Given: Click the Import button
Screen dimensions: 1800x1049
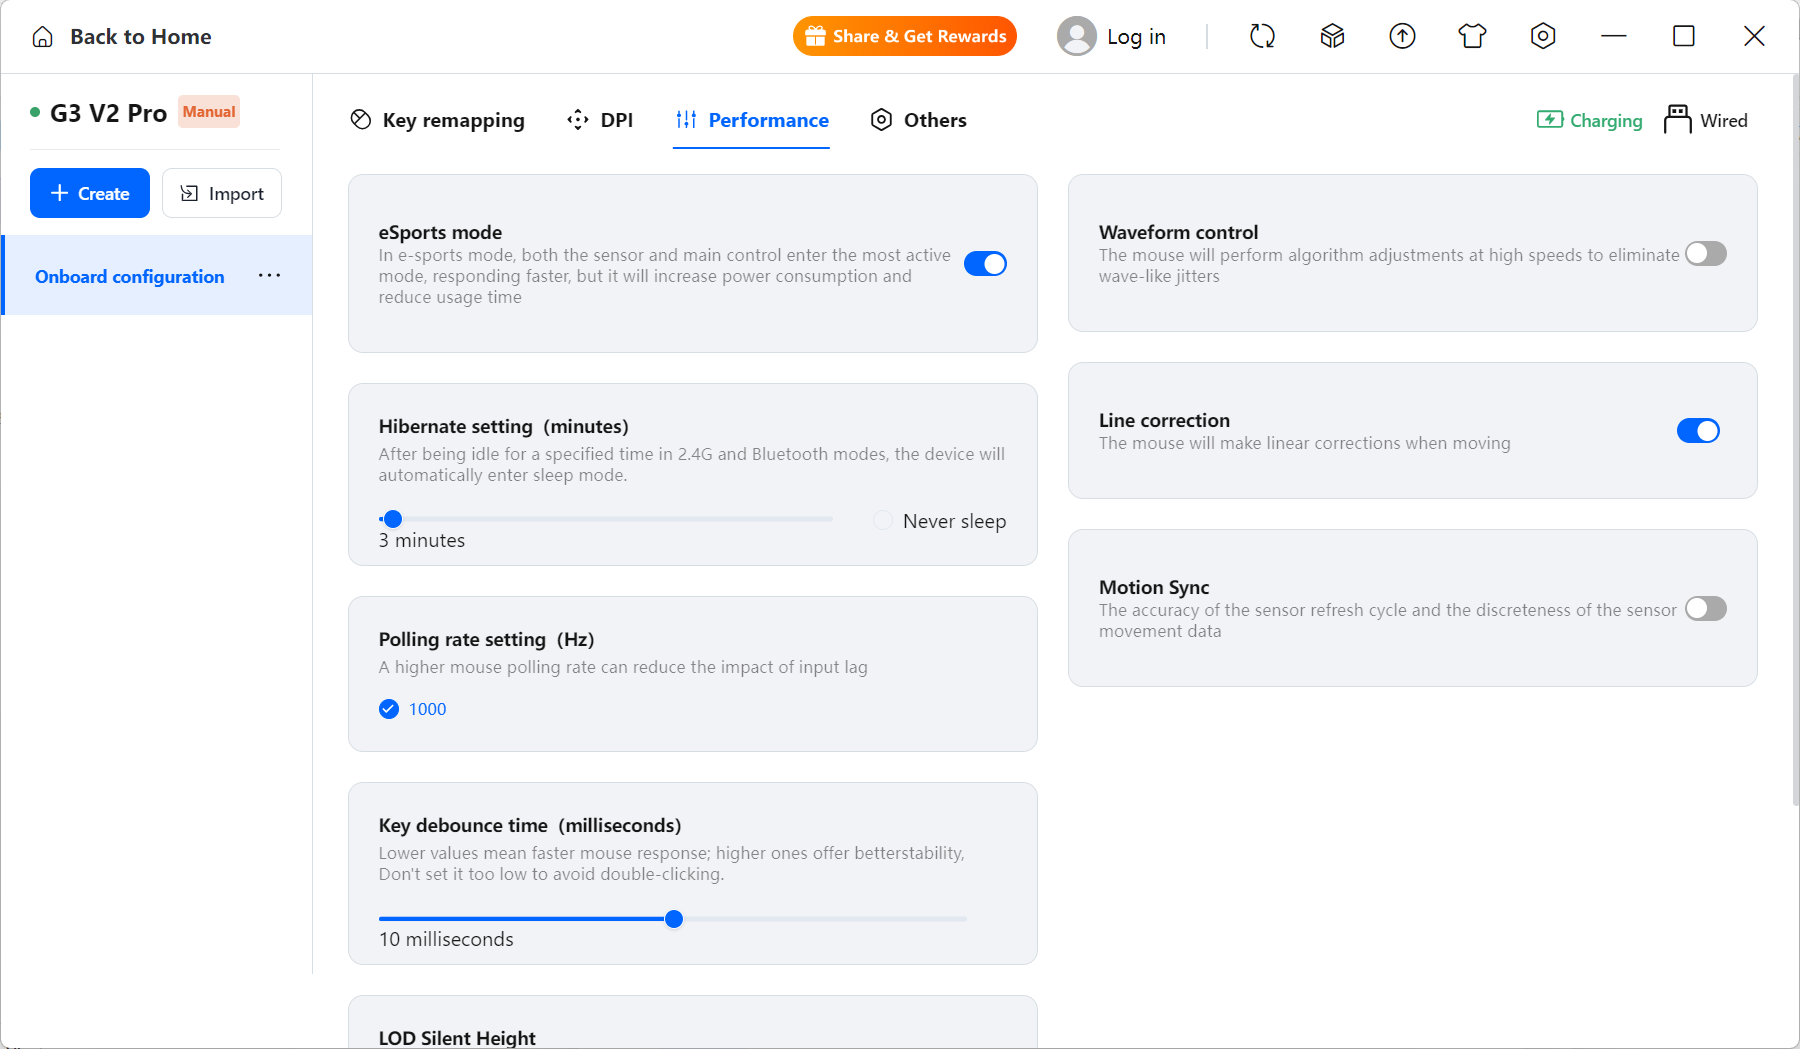Looking at the screenshot, I should click(x=222, y=193).
